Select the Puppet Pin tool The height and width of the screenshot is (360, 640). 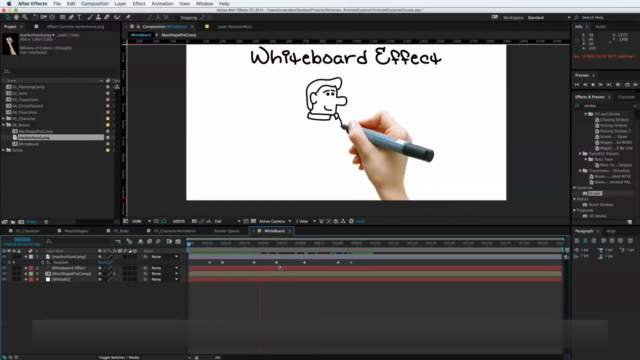click(128, 17)
